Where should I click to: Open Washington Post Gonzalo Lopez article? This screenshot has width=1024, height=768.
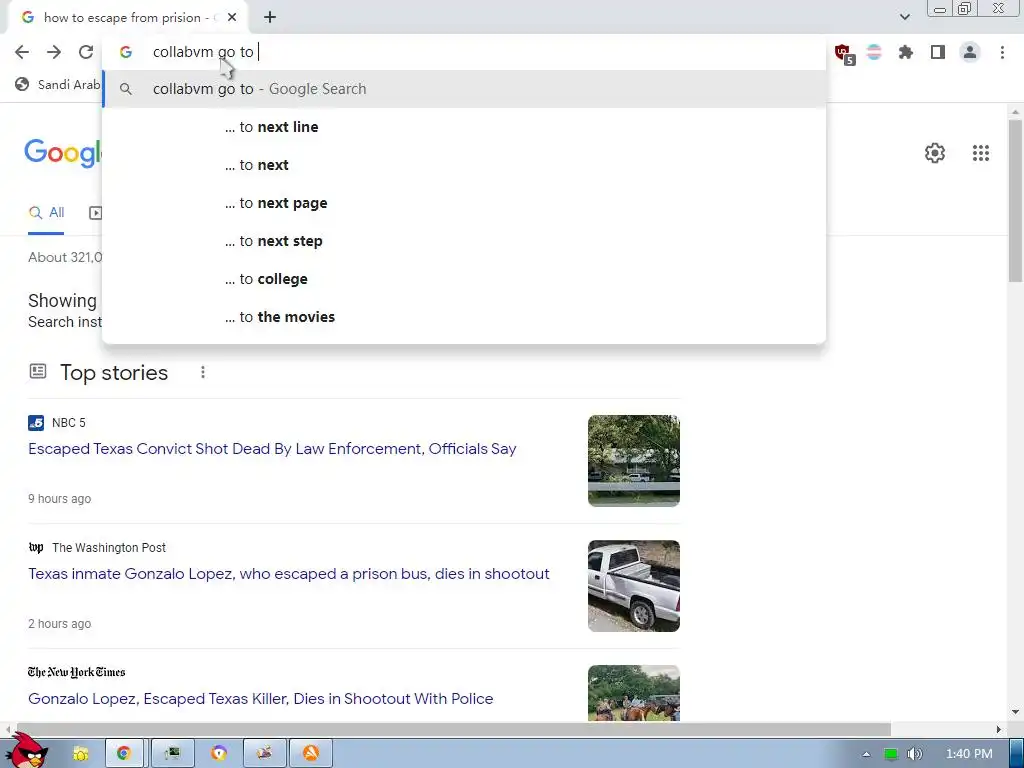(289, 574)
